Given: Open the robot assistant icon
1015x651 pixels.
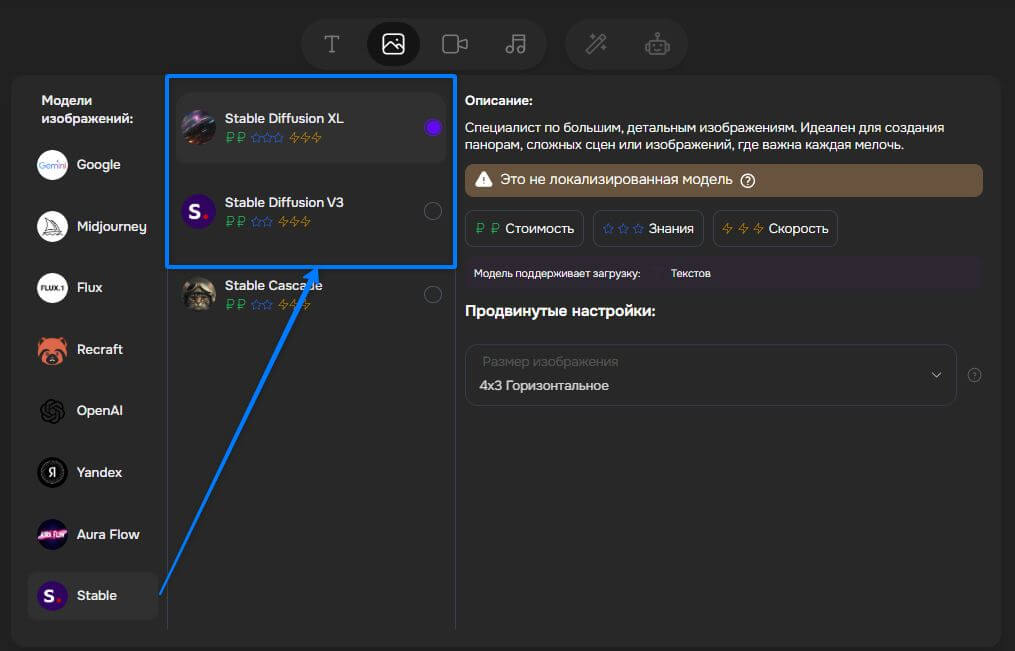Looking at the screenshot, I should tap(657, 44).
